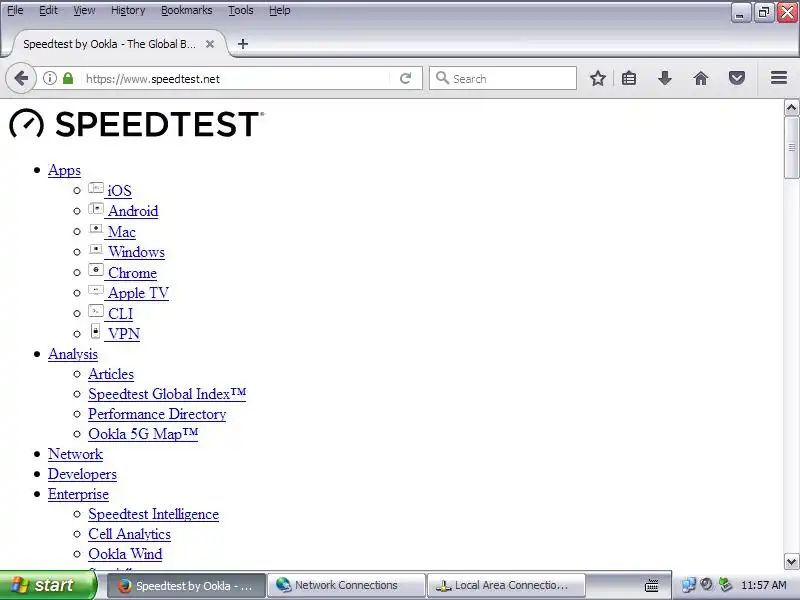Click the iOS app icon image
Viewport: 800px width, 600px height.
click(x=96, y=188)
